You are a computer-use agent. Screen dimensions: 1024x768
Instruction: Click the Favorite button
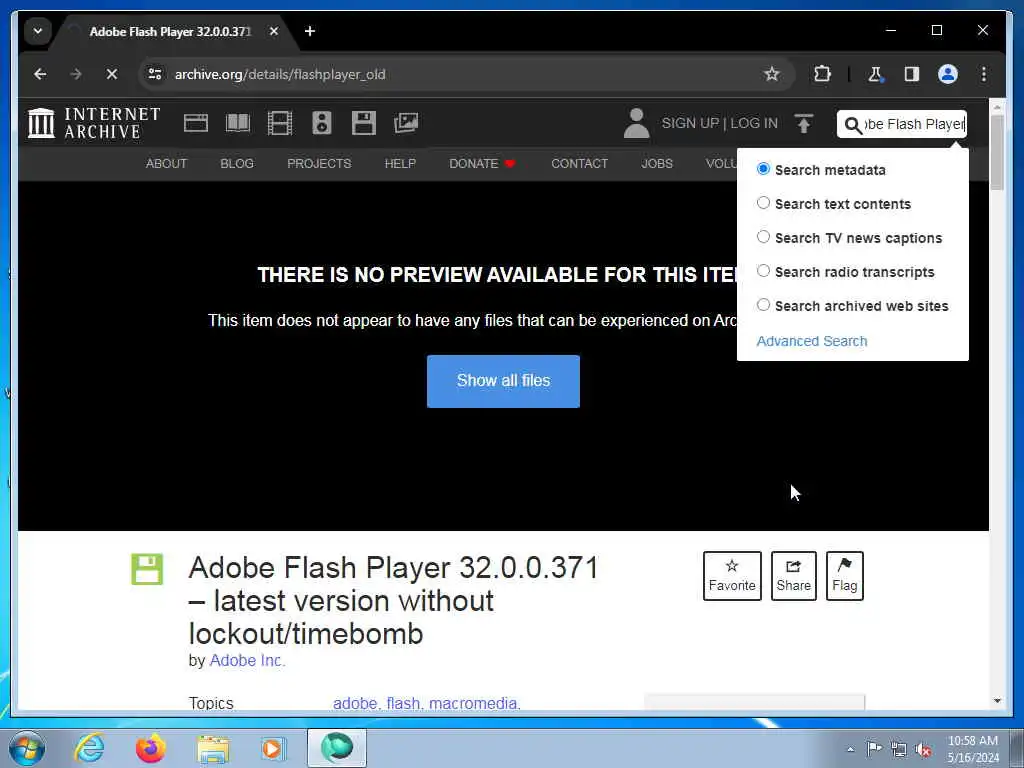pos(732,576)
